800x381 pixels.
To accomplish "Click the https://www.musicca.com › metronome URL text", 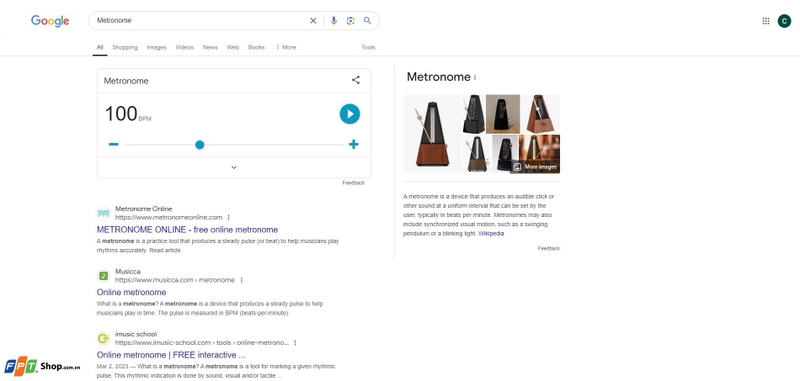I will (x=175, y=280).
